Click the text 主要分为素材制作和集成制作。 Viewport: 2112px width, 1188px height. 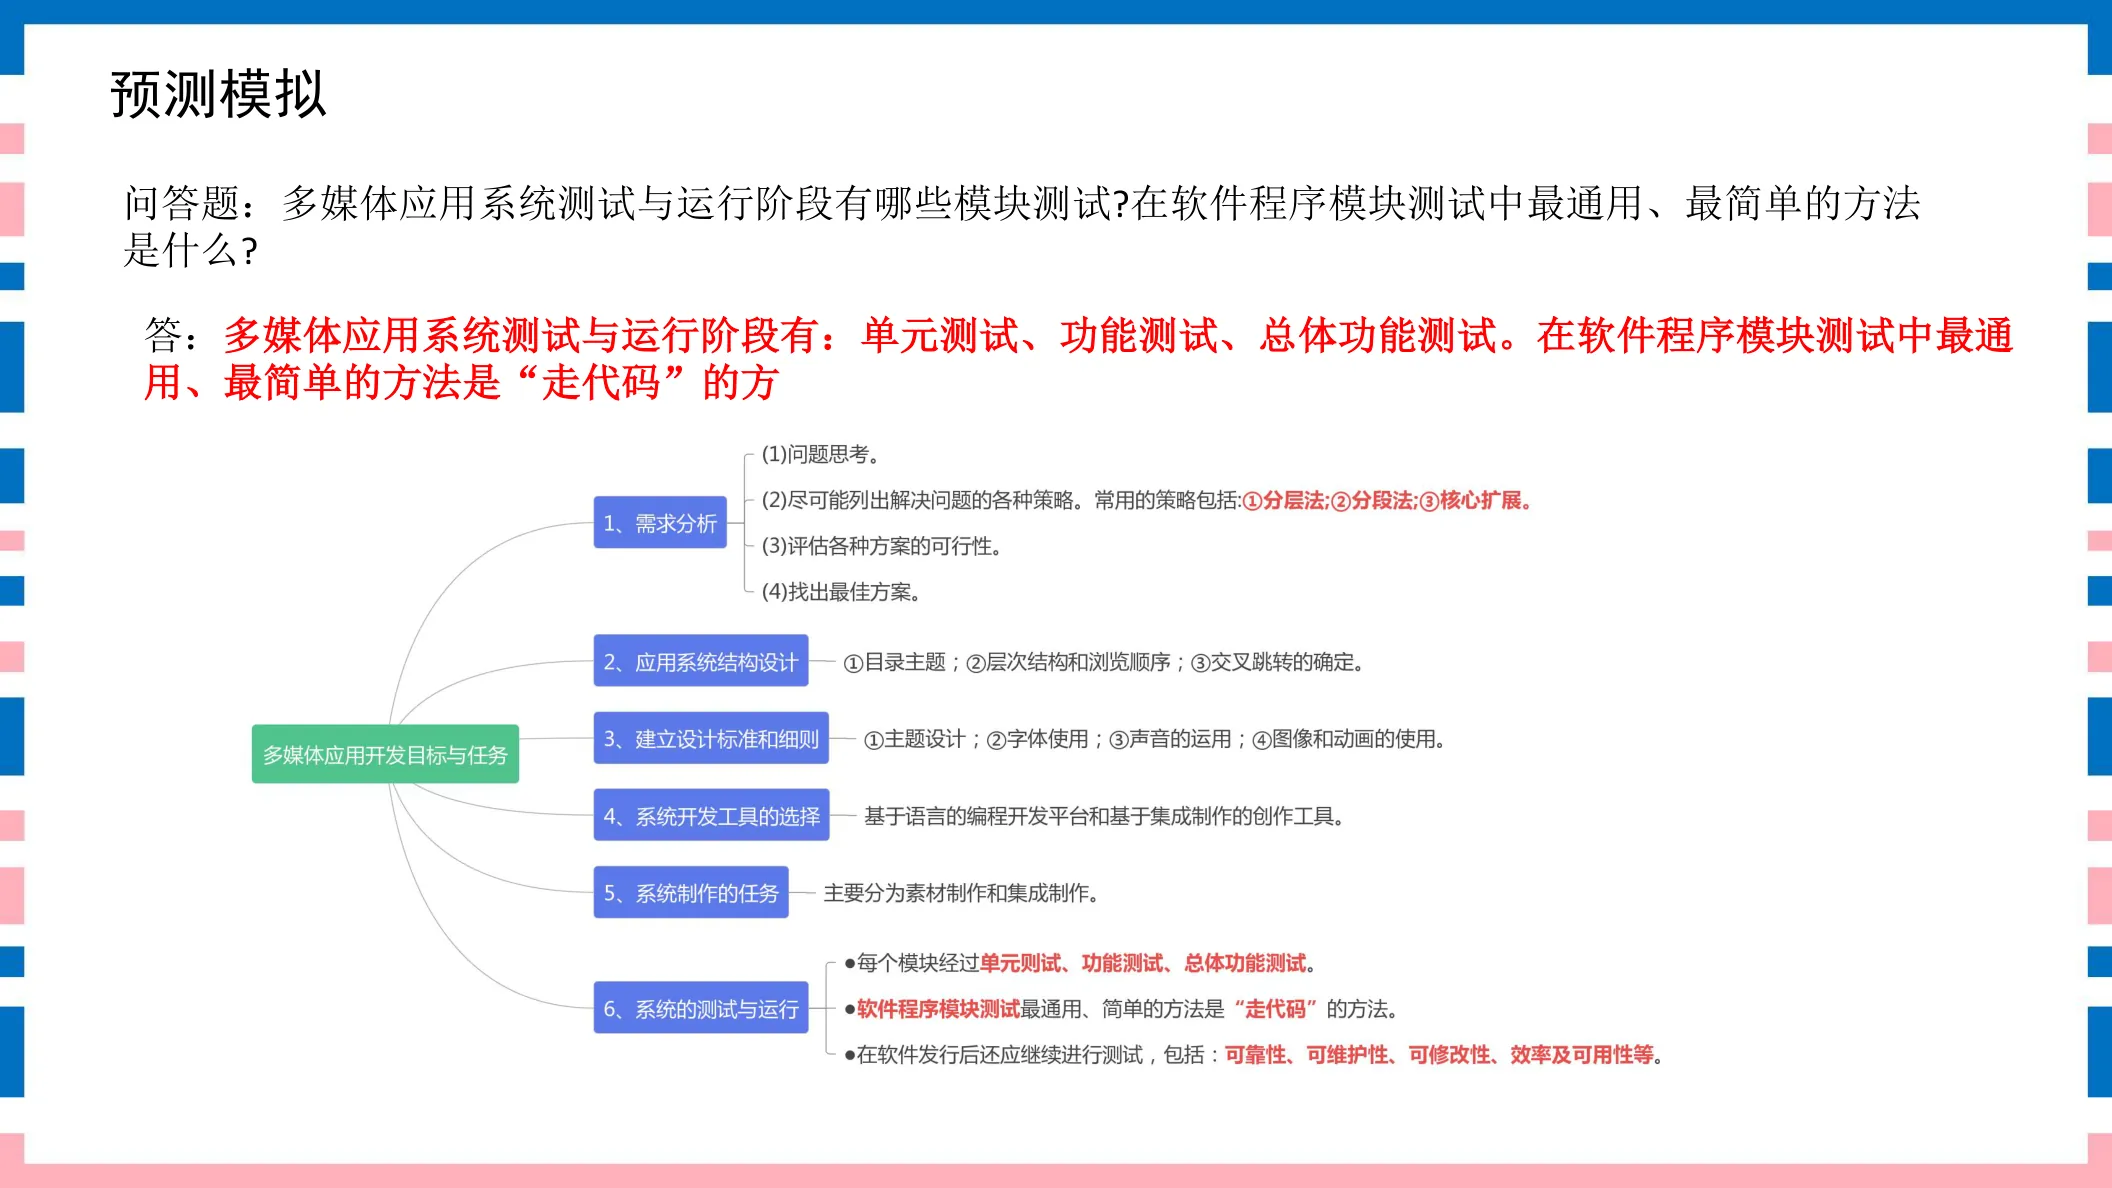click(x=961, y=893)
